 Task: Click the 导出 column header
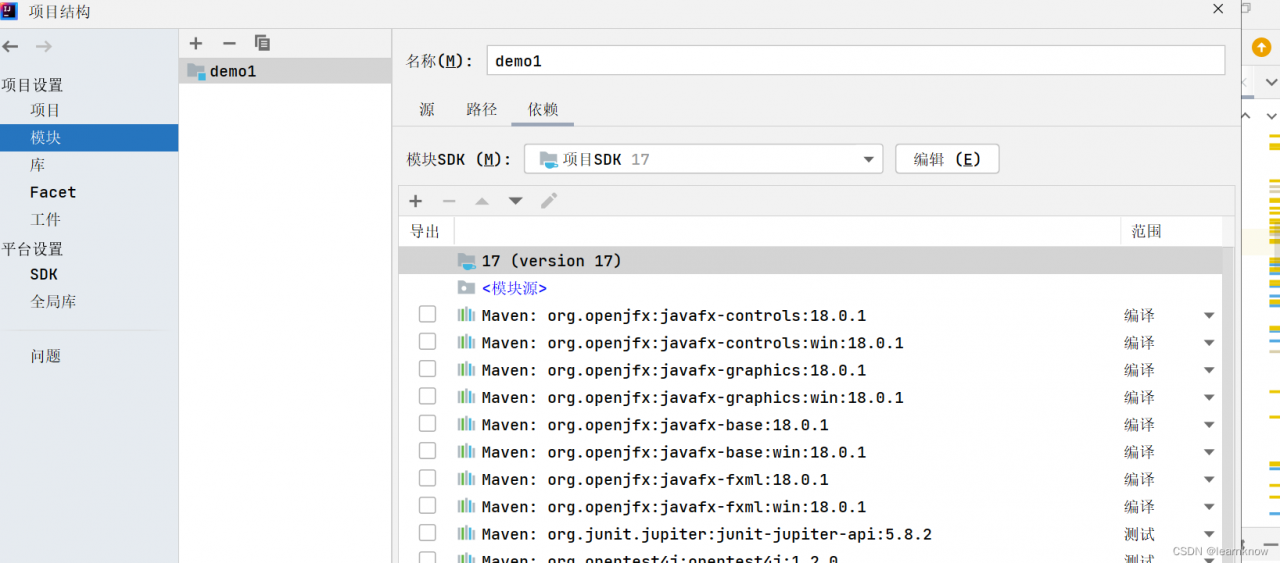425,231
